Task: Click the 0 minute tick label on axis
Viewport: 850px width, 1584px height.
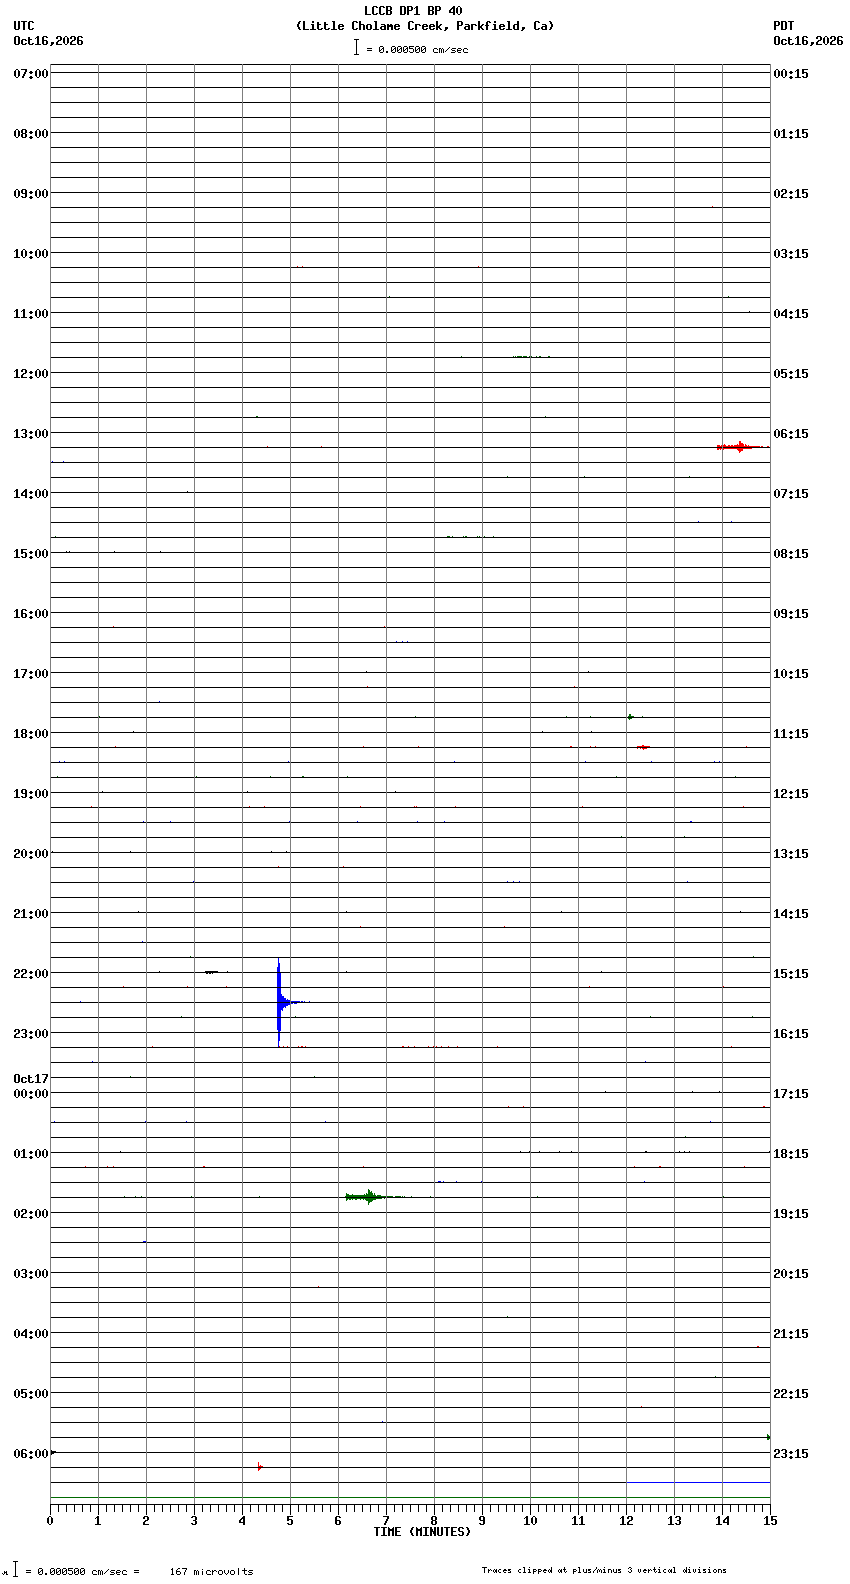Action: [x=50, y=1522]
